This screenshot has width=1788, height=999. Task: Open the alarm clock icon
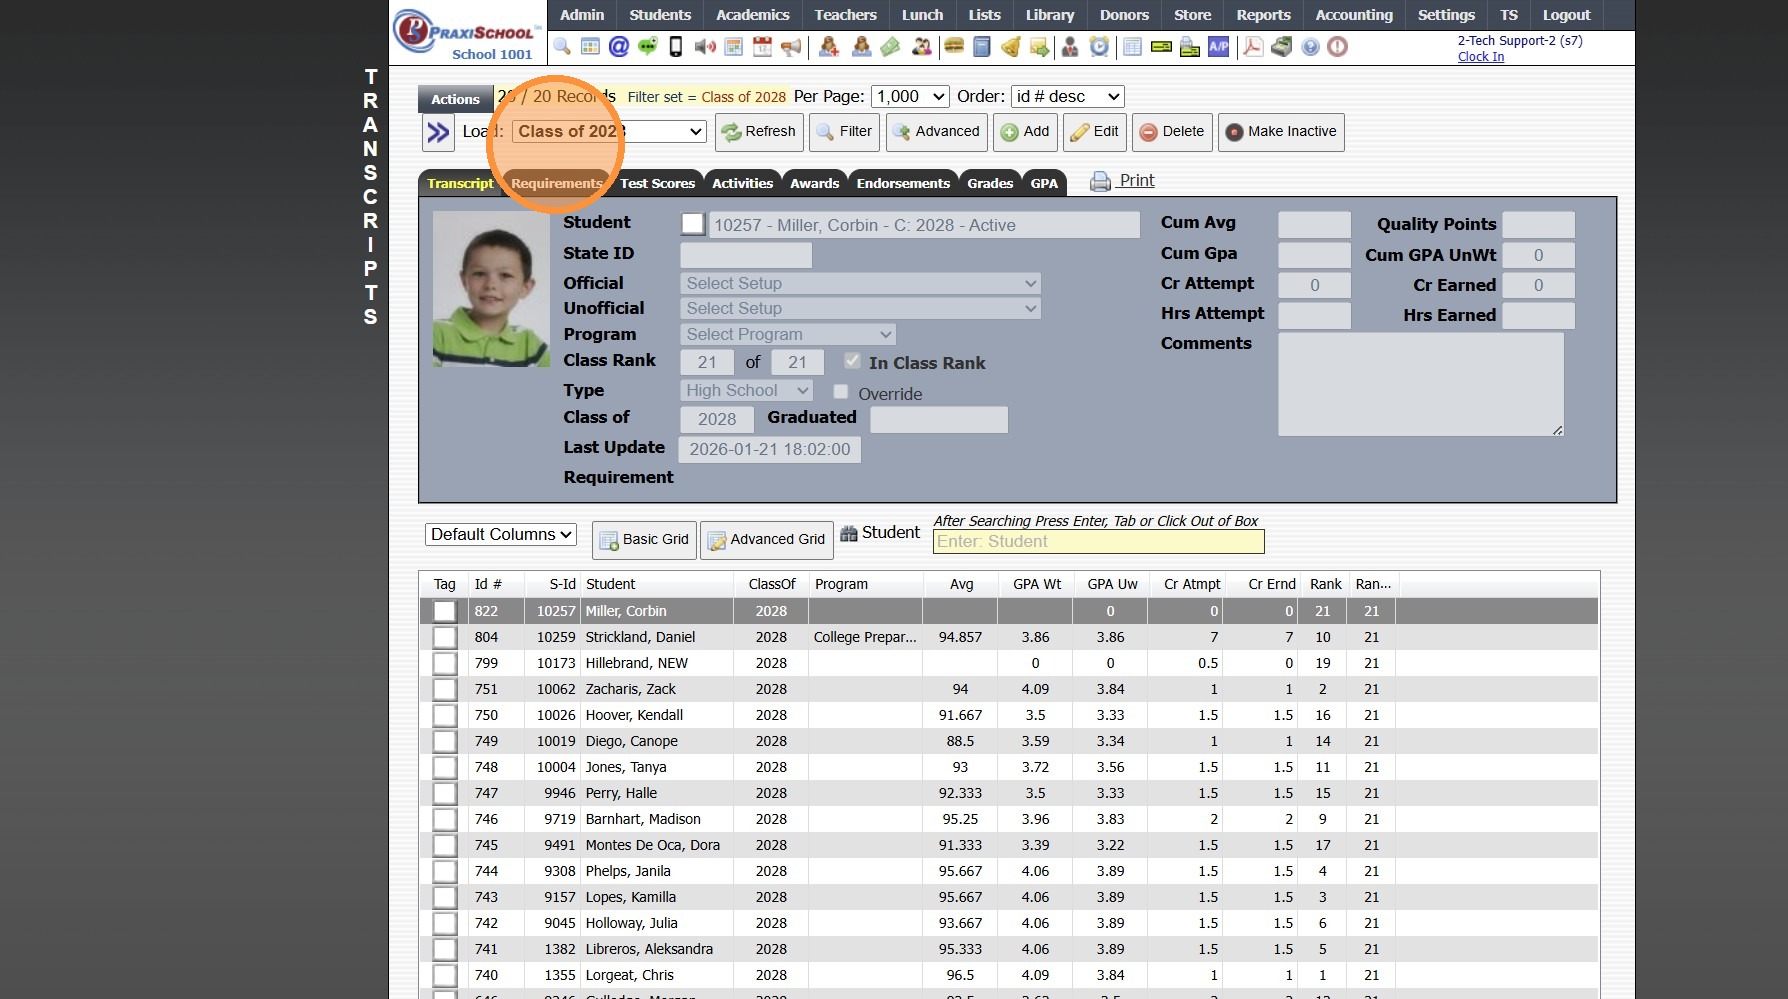1099,47
